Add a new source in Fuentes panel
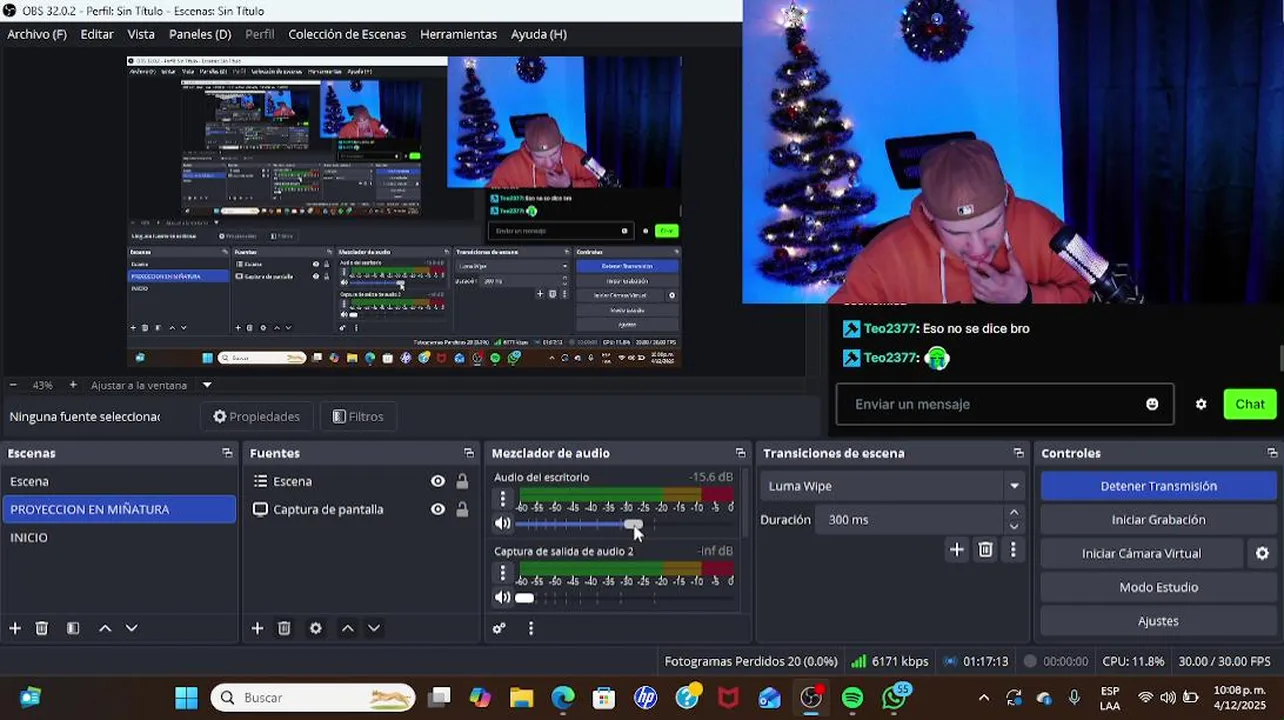 pyautogui.click(x=257, y=628)
